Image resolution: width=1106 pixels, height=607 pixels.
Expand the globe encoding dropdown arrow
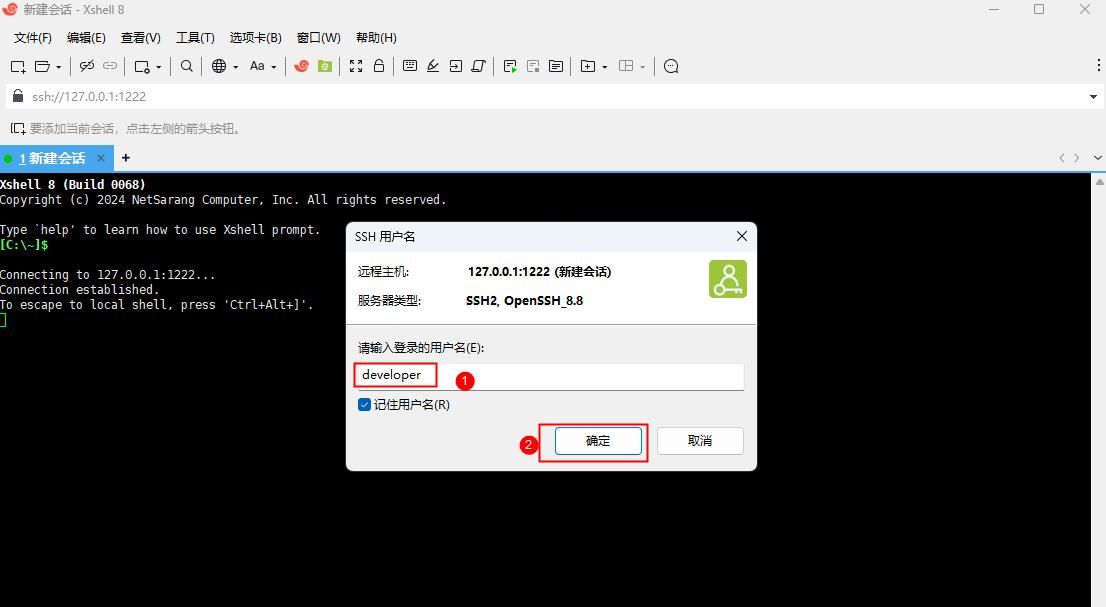coord(236,67)
